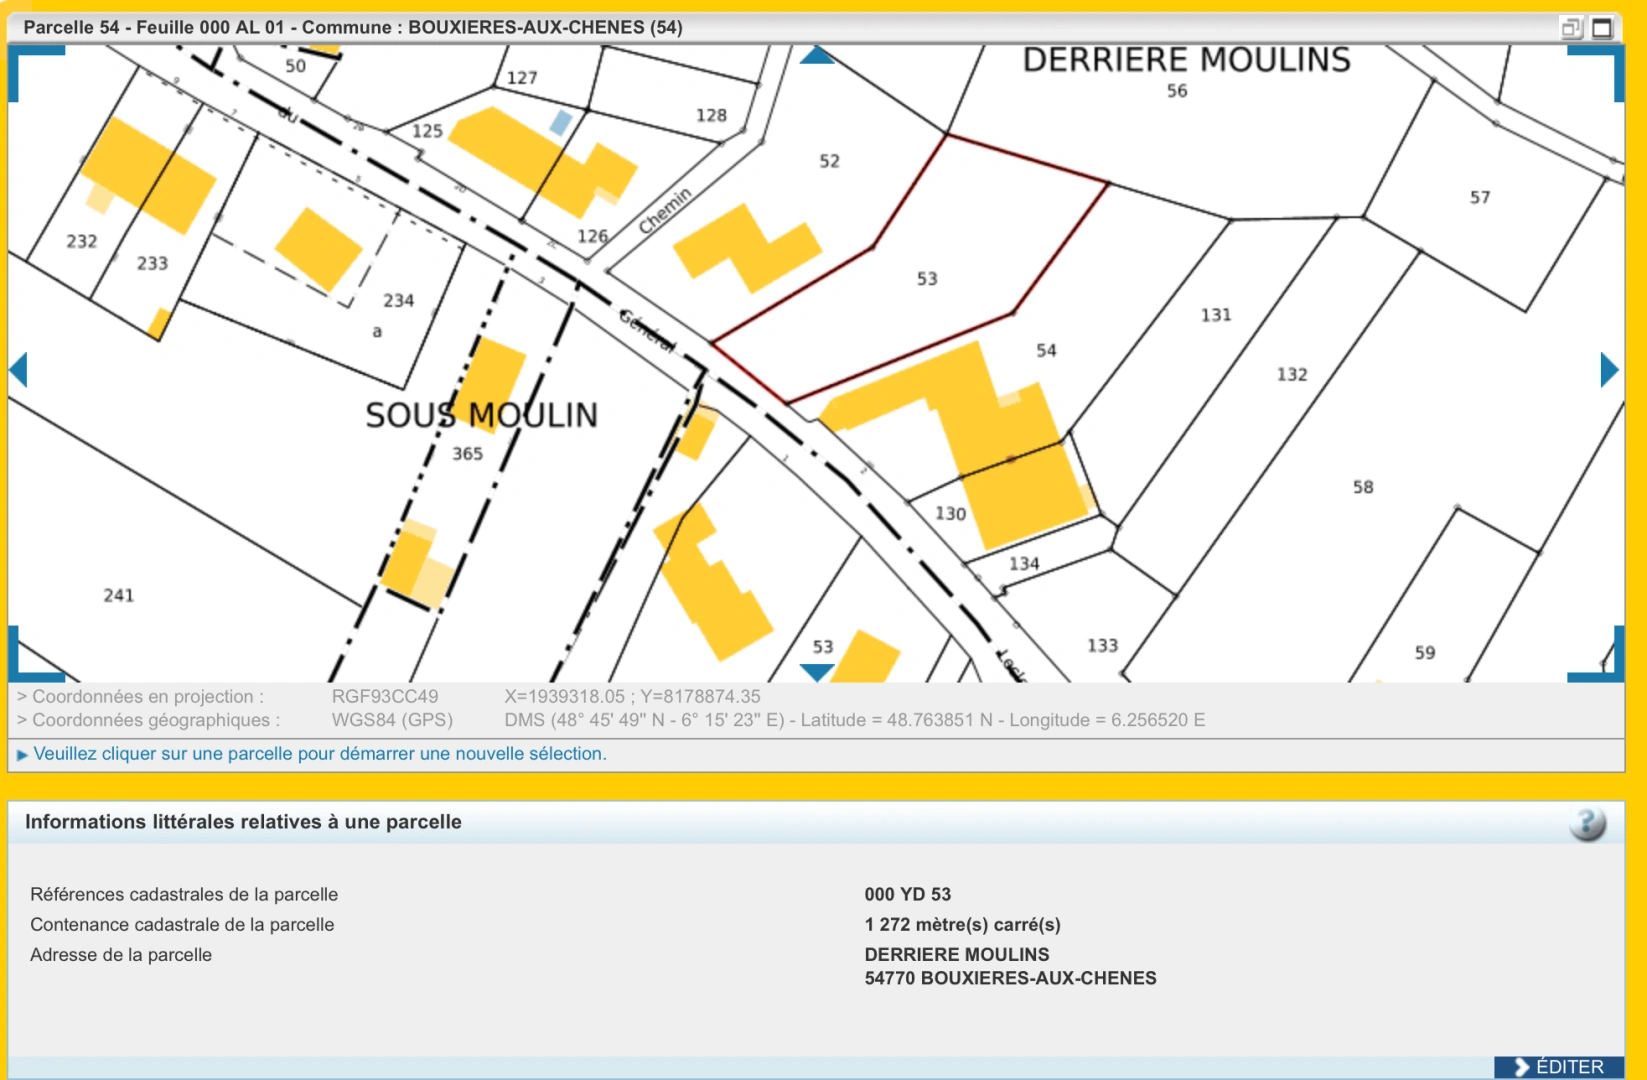Pan the map west with left arrow
Viewport: 1647px width, 1080px height.
(18, 369)
